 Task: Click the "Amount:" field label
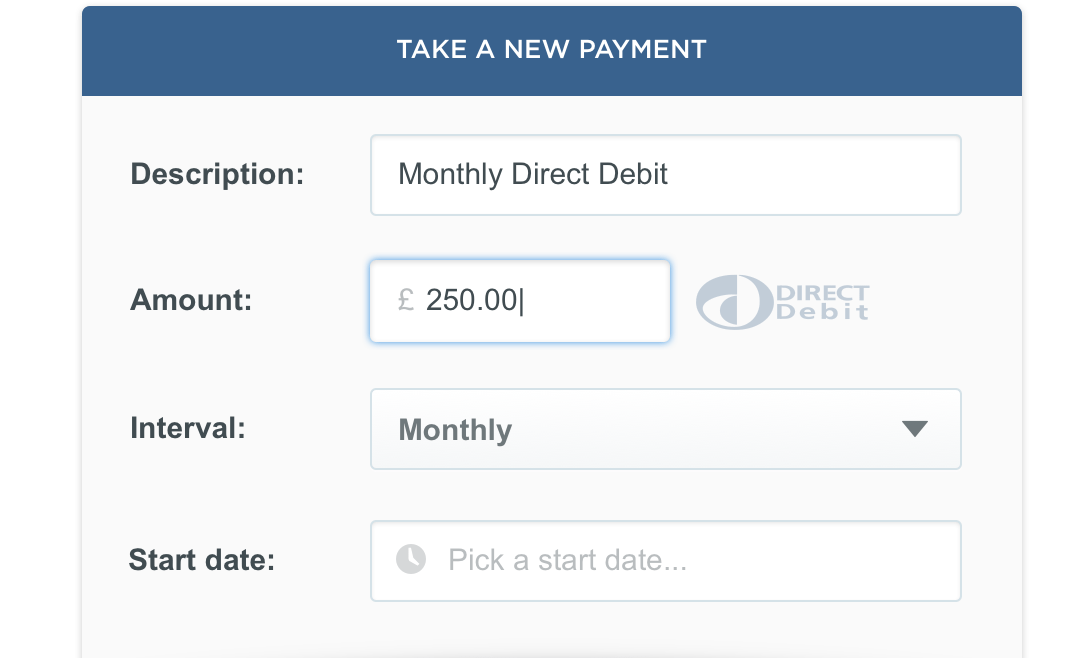191,300
